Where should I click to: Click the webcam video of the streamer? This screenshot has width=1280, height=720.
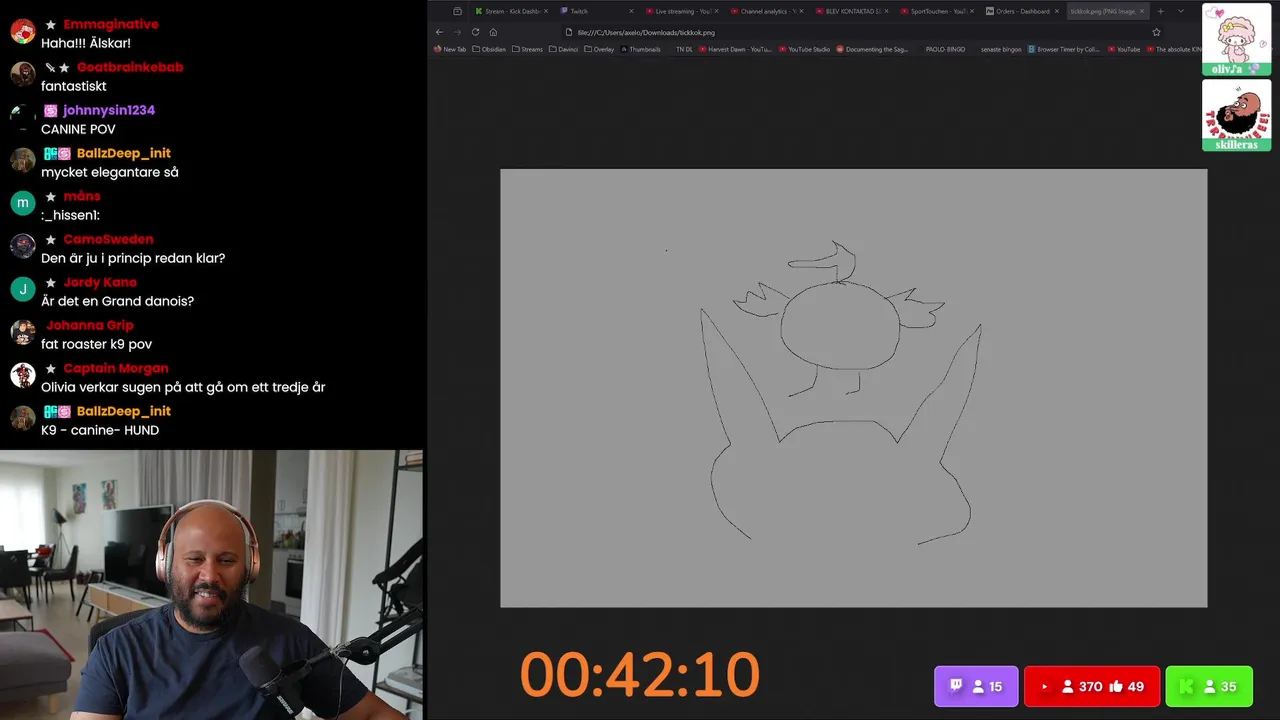click(x=211, y=585)
